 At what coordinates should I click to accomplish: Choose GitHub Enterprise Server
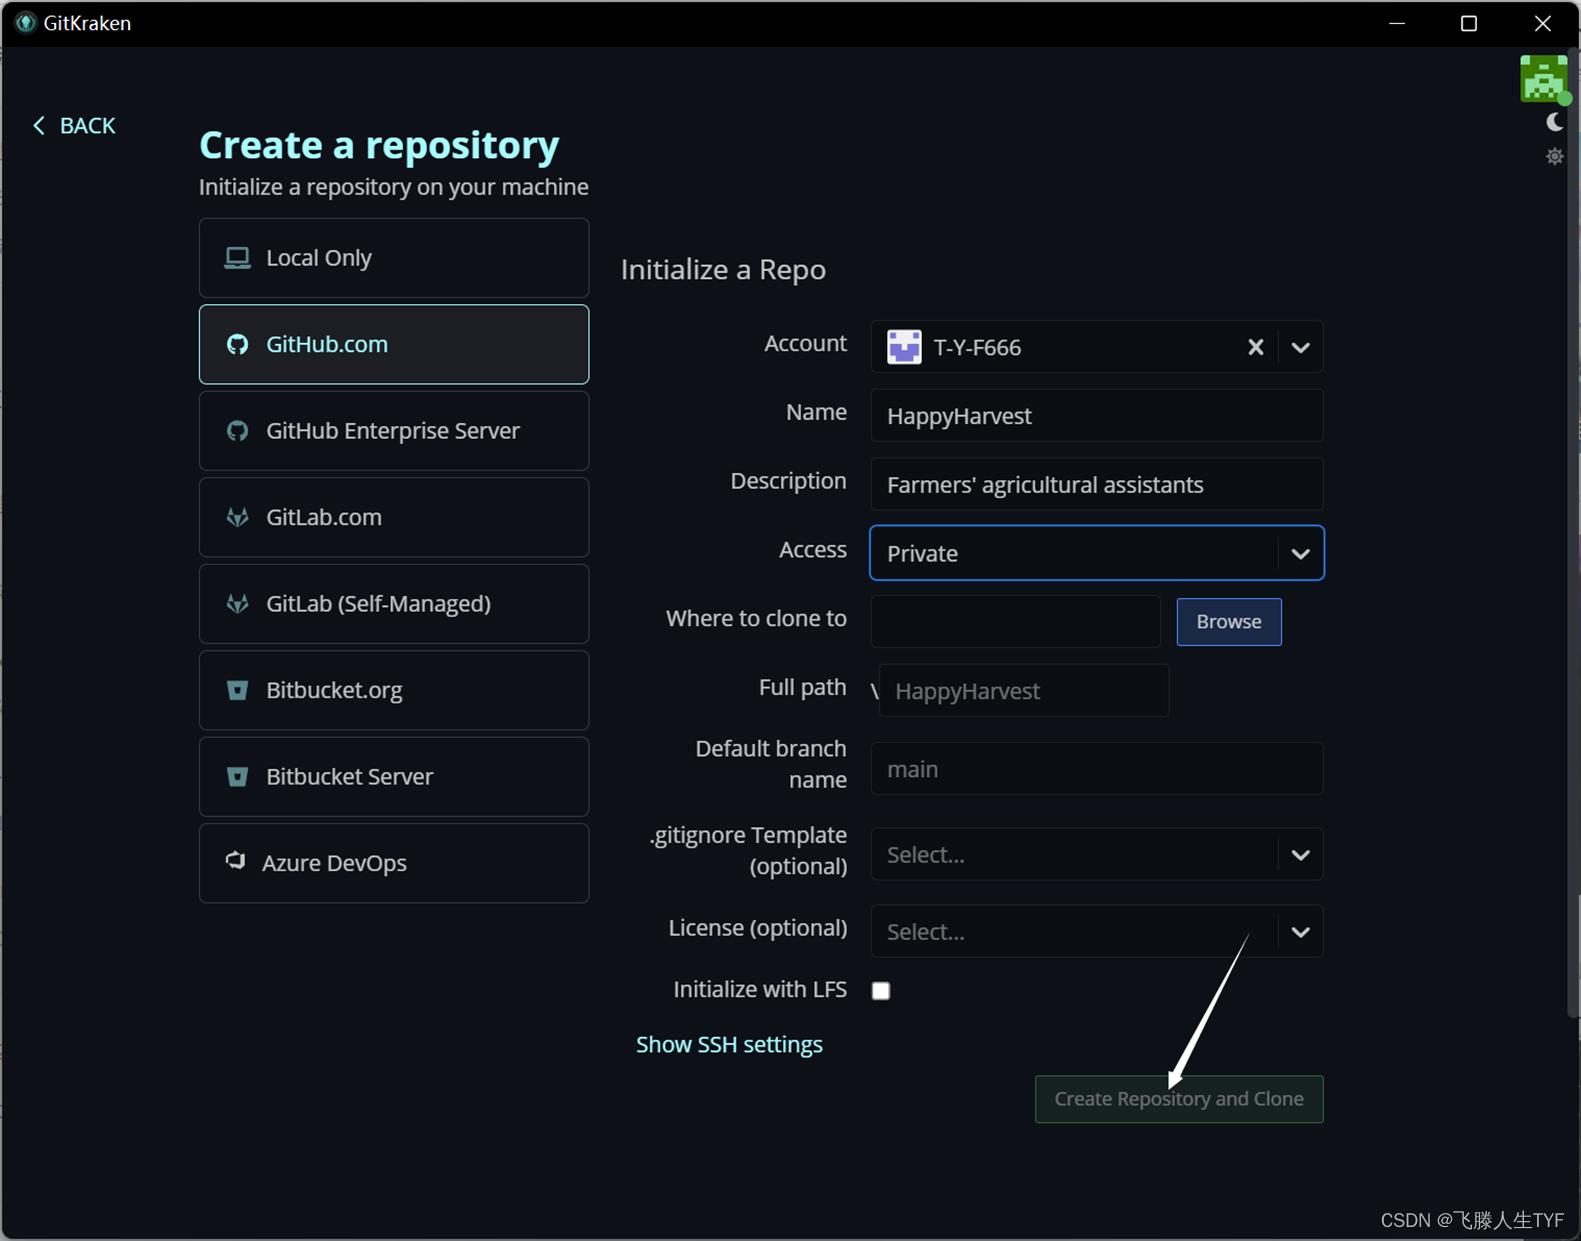pyautogui.click(x=394, y=431)
